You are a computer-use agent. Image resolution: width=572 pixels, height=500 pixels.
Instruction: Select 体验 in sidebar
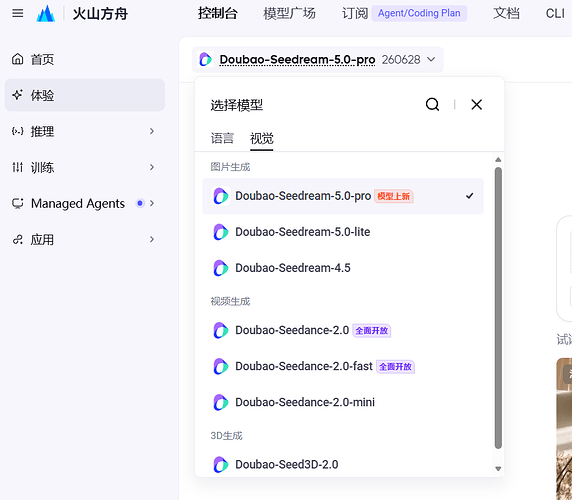pos(85,95)
